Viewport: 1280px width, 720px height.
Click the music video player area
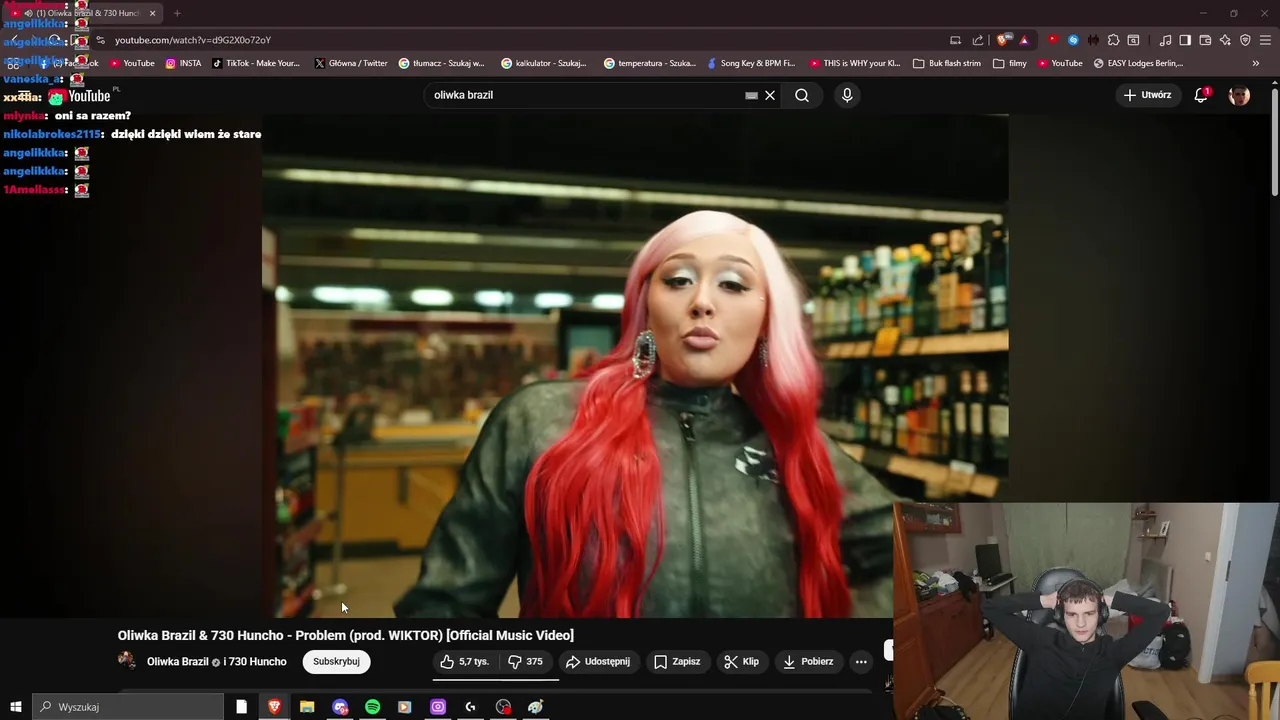coord(635,365)
